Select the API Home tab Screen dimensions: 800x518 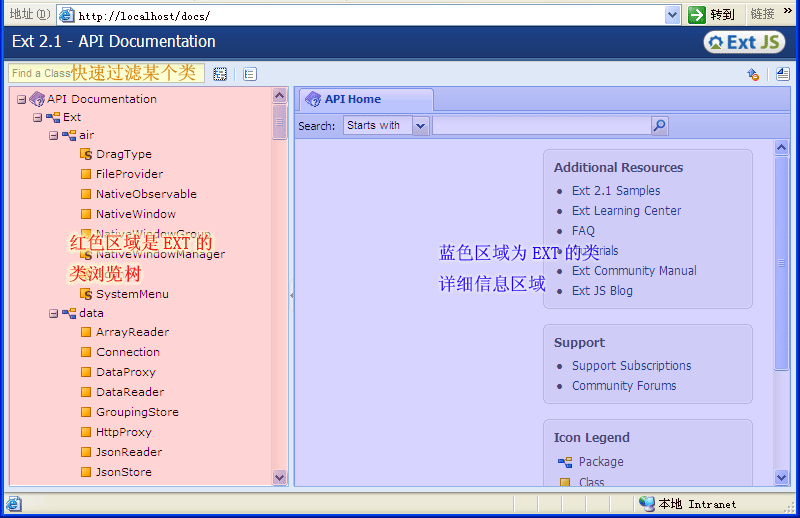pos(366,100)
